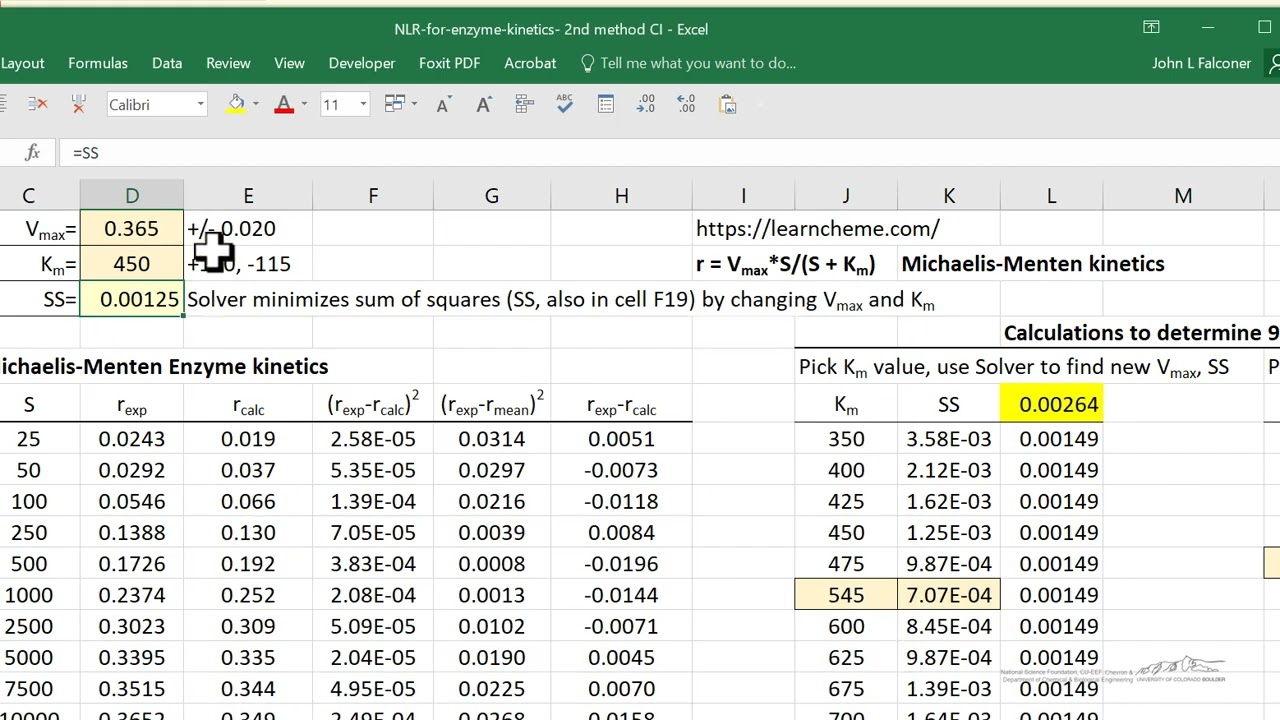Select column M header

(1183, 196)
